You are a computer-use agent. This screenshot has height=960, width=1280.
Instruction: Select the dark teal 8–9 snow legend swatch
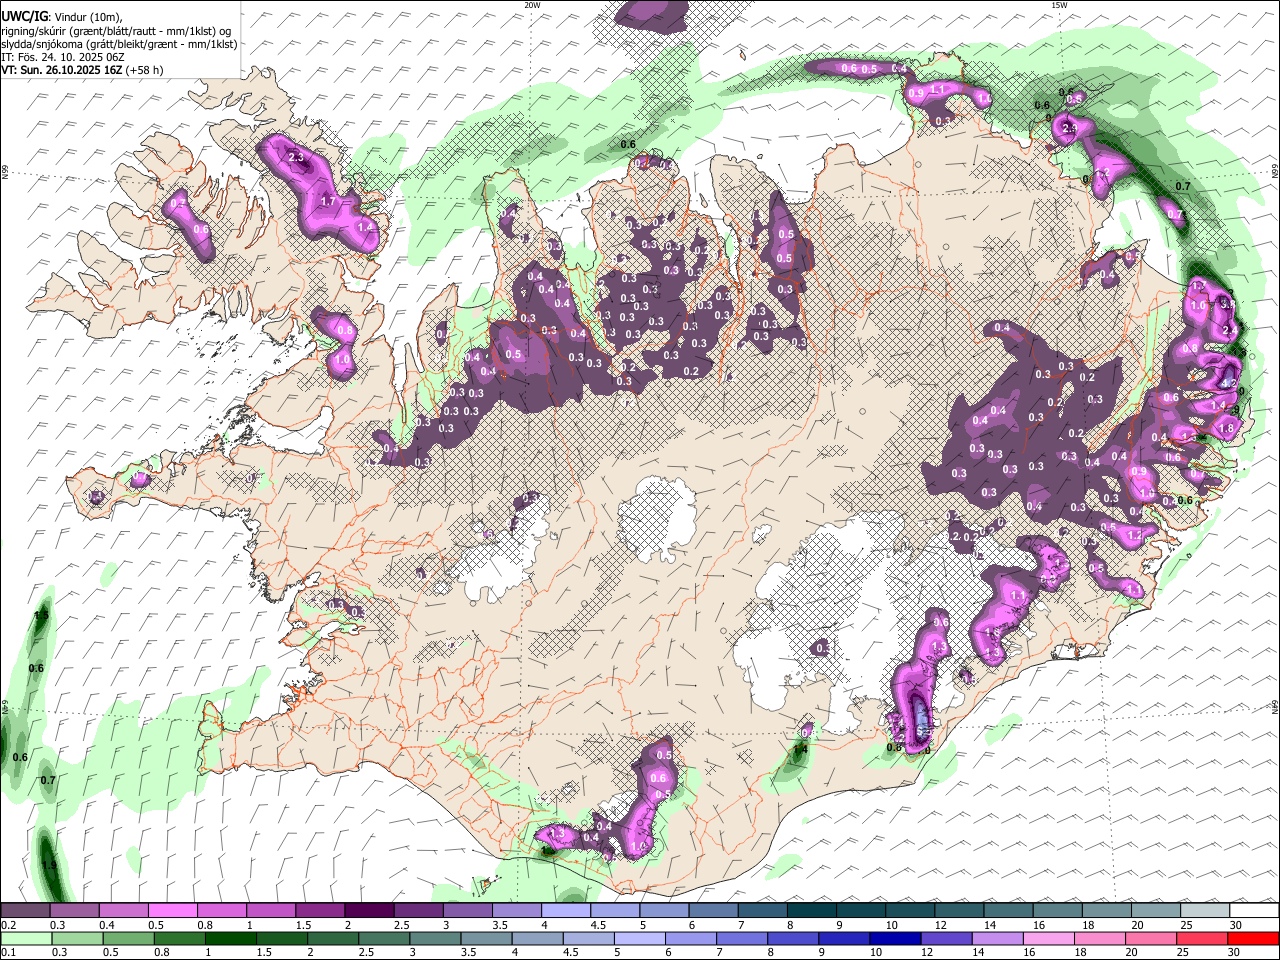point(811,911)
